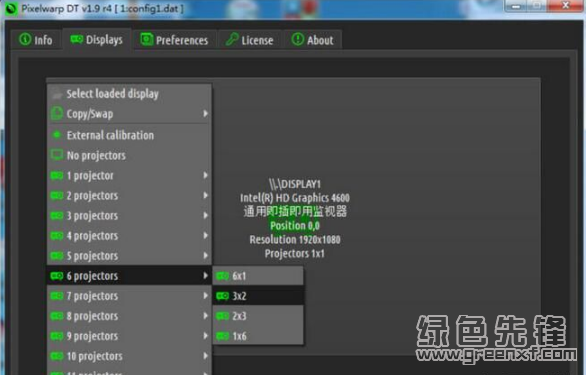
Task: Open the 9 projectors entry
Action: pyautogui.click(x=129, y=336)
